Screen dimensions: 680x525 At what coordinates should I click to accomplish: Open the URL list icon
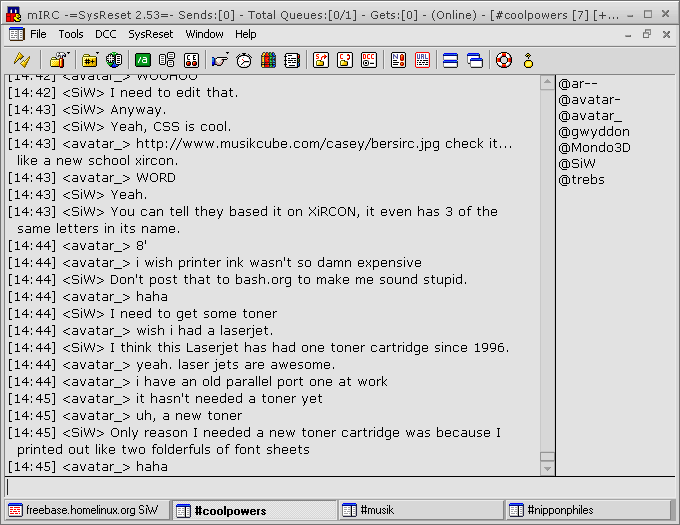click(422, 60)
